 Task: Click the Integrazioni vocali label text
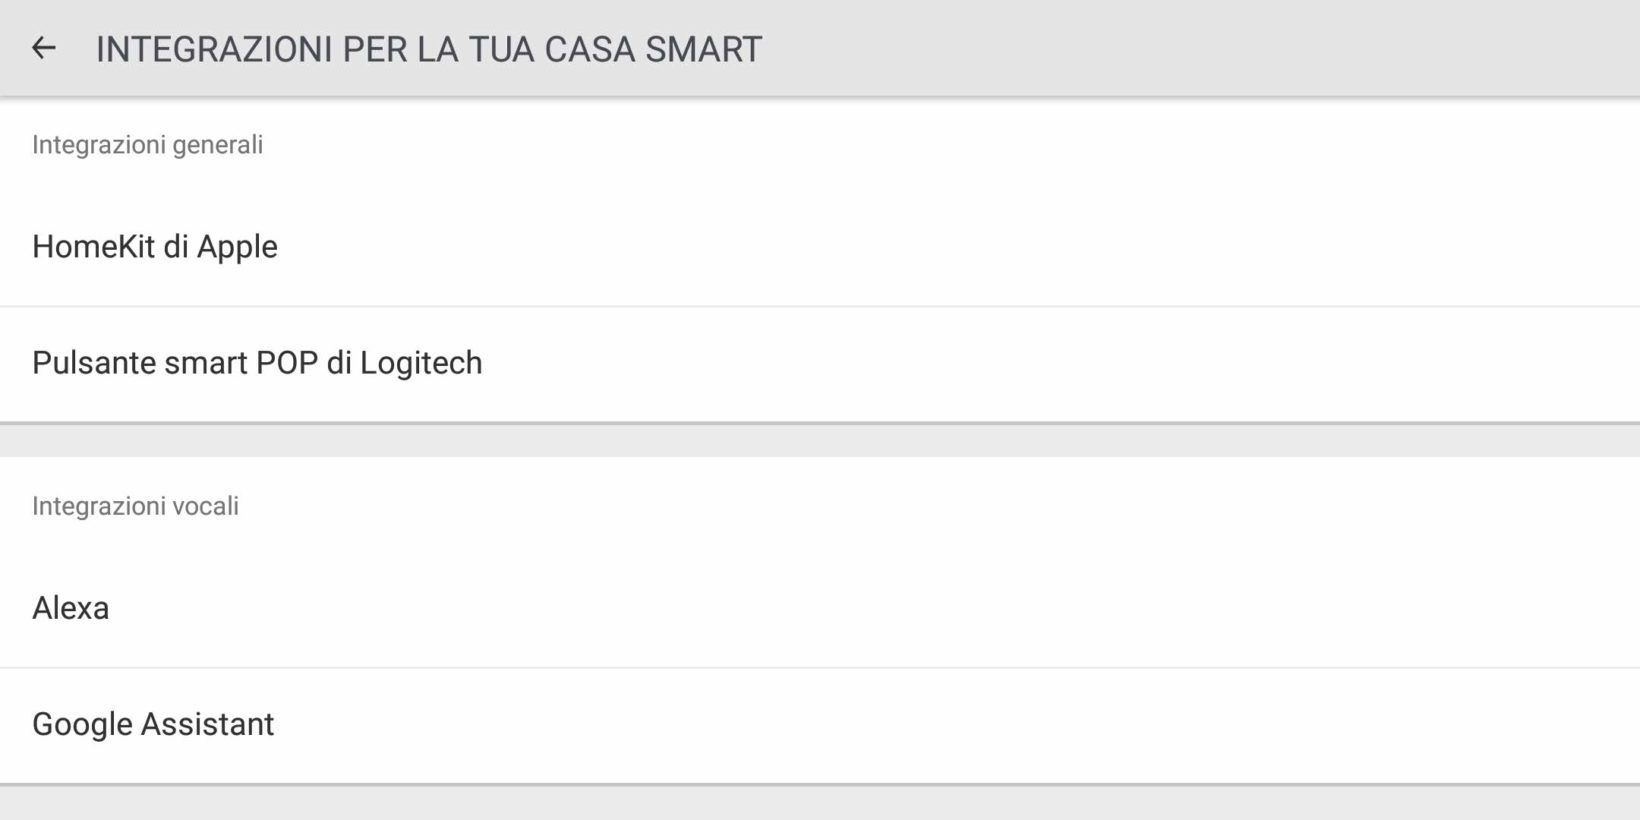click(x=136, y=506)
